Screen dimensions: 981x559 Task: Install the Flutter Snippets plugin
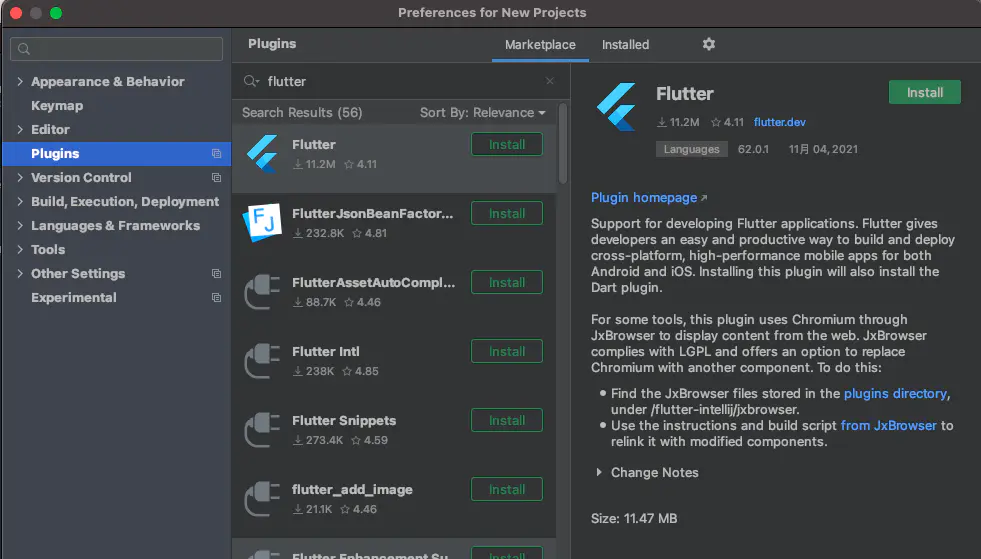click(507, 420)
